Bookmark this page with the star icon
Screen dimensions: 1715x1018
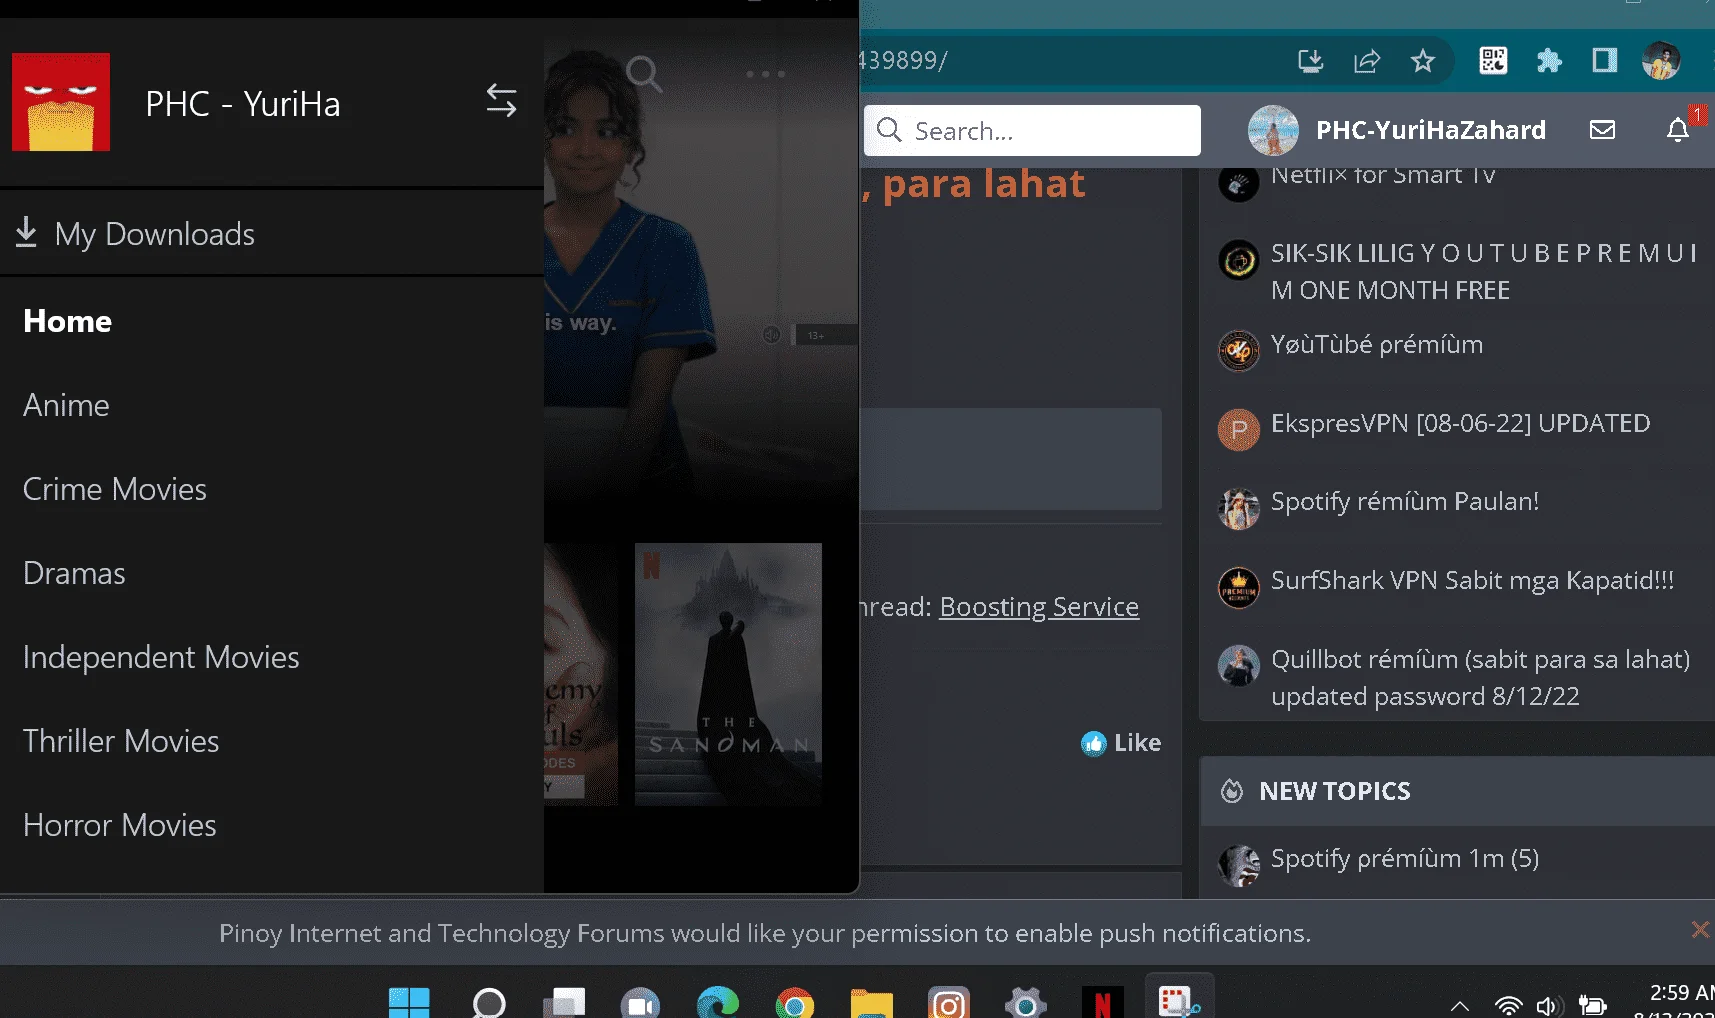1423,61
